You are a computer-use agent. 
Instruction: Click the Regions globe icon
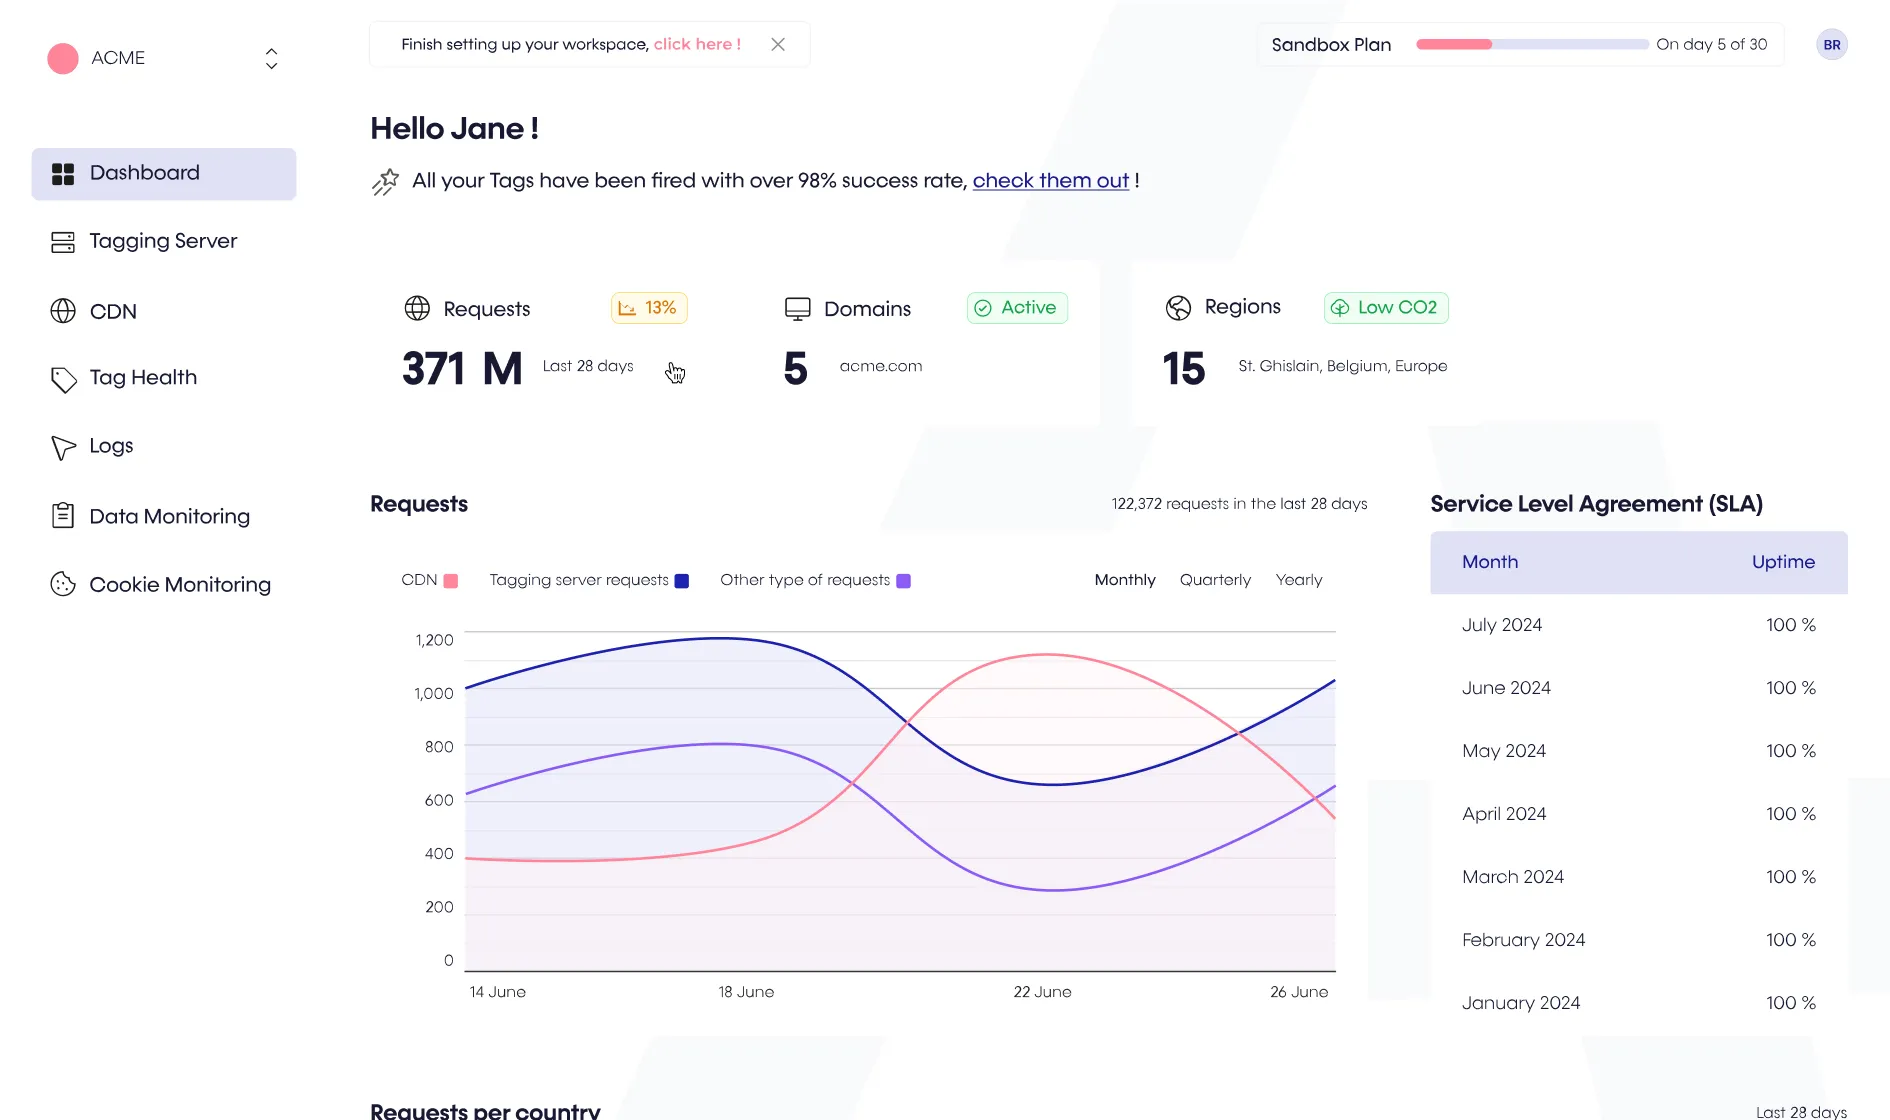pyautogui.click(x=1178, y=308)
